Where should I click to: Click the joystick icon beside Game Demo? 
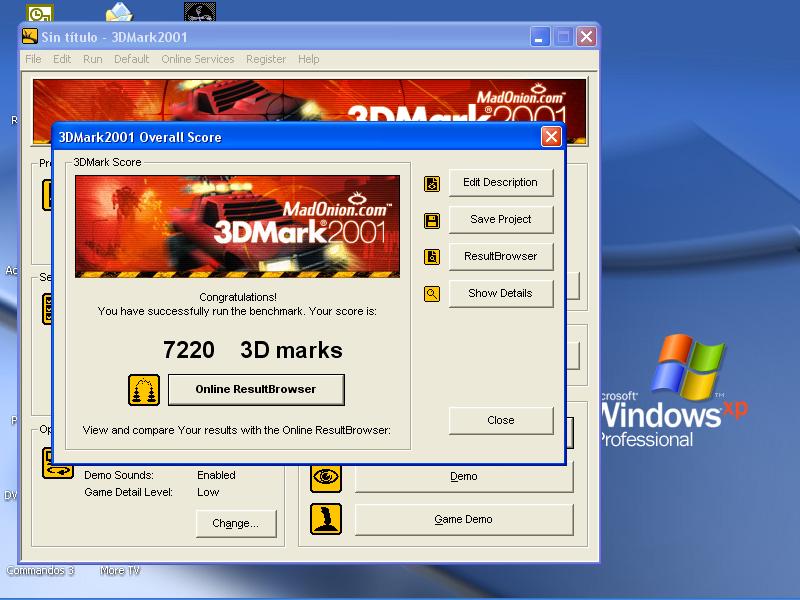(326, 519)
